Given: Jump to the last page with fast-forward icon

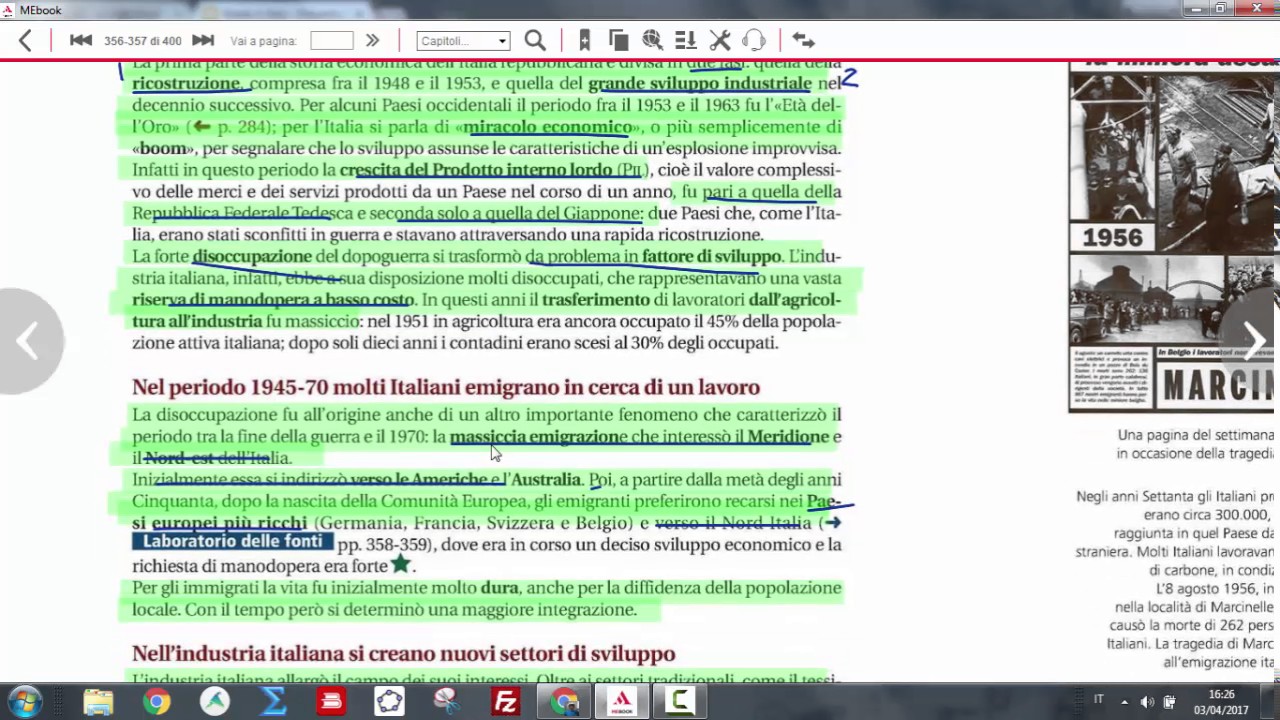Looking at the screenshot, I should pyautogui.click(x=203, y=40).
